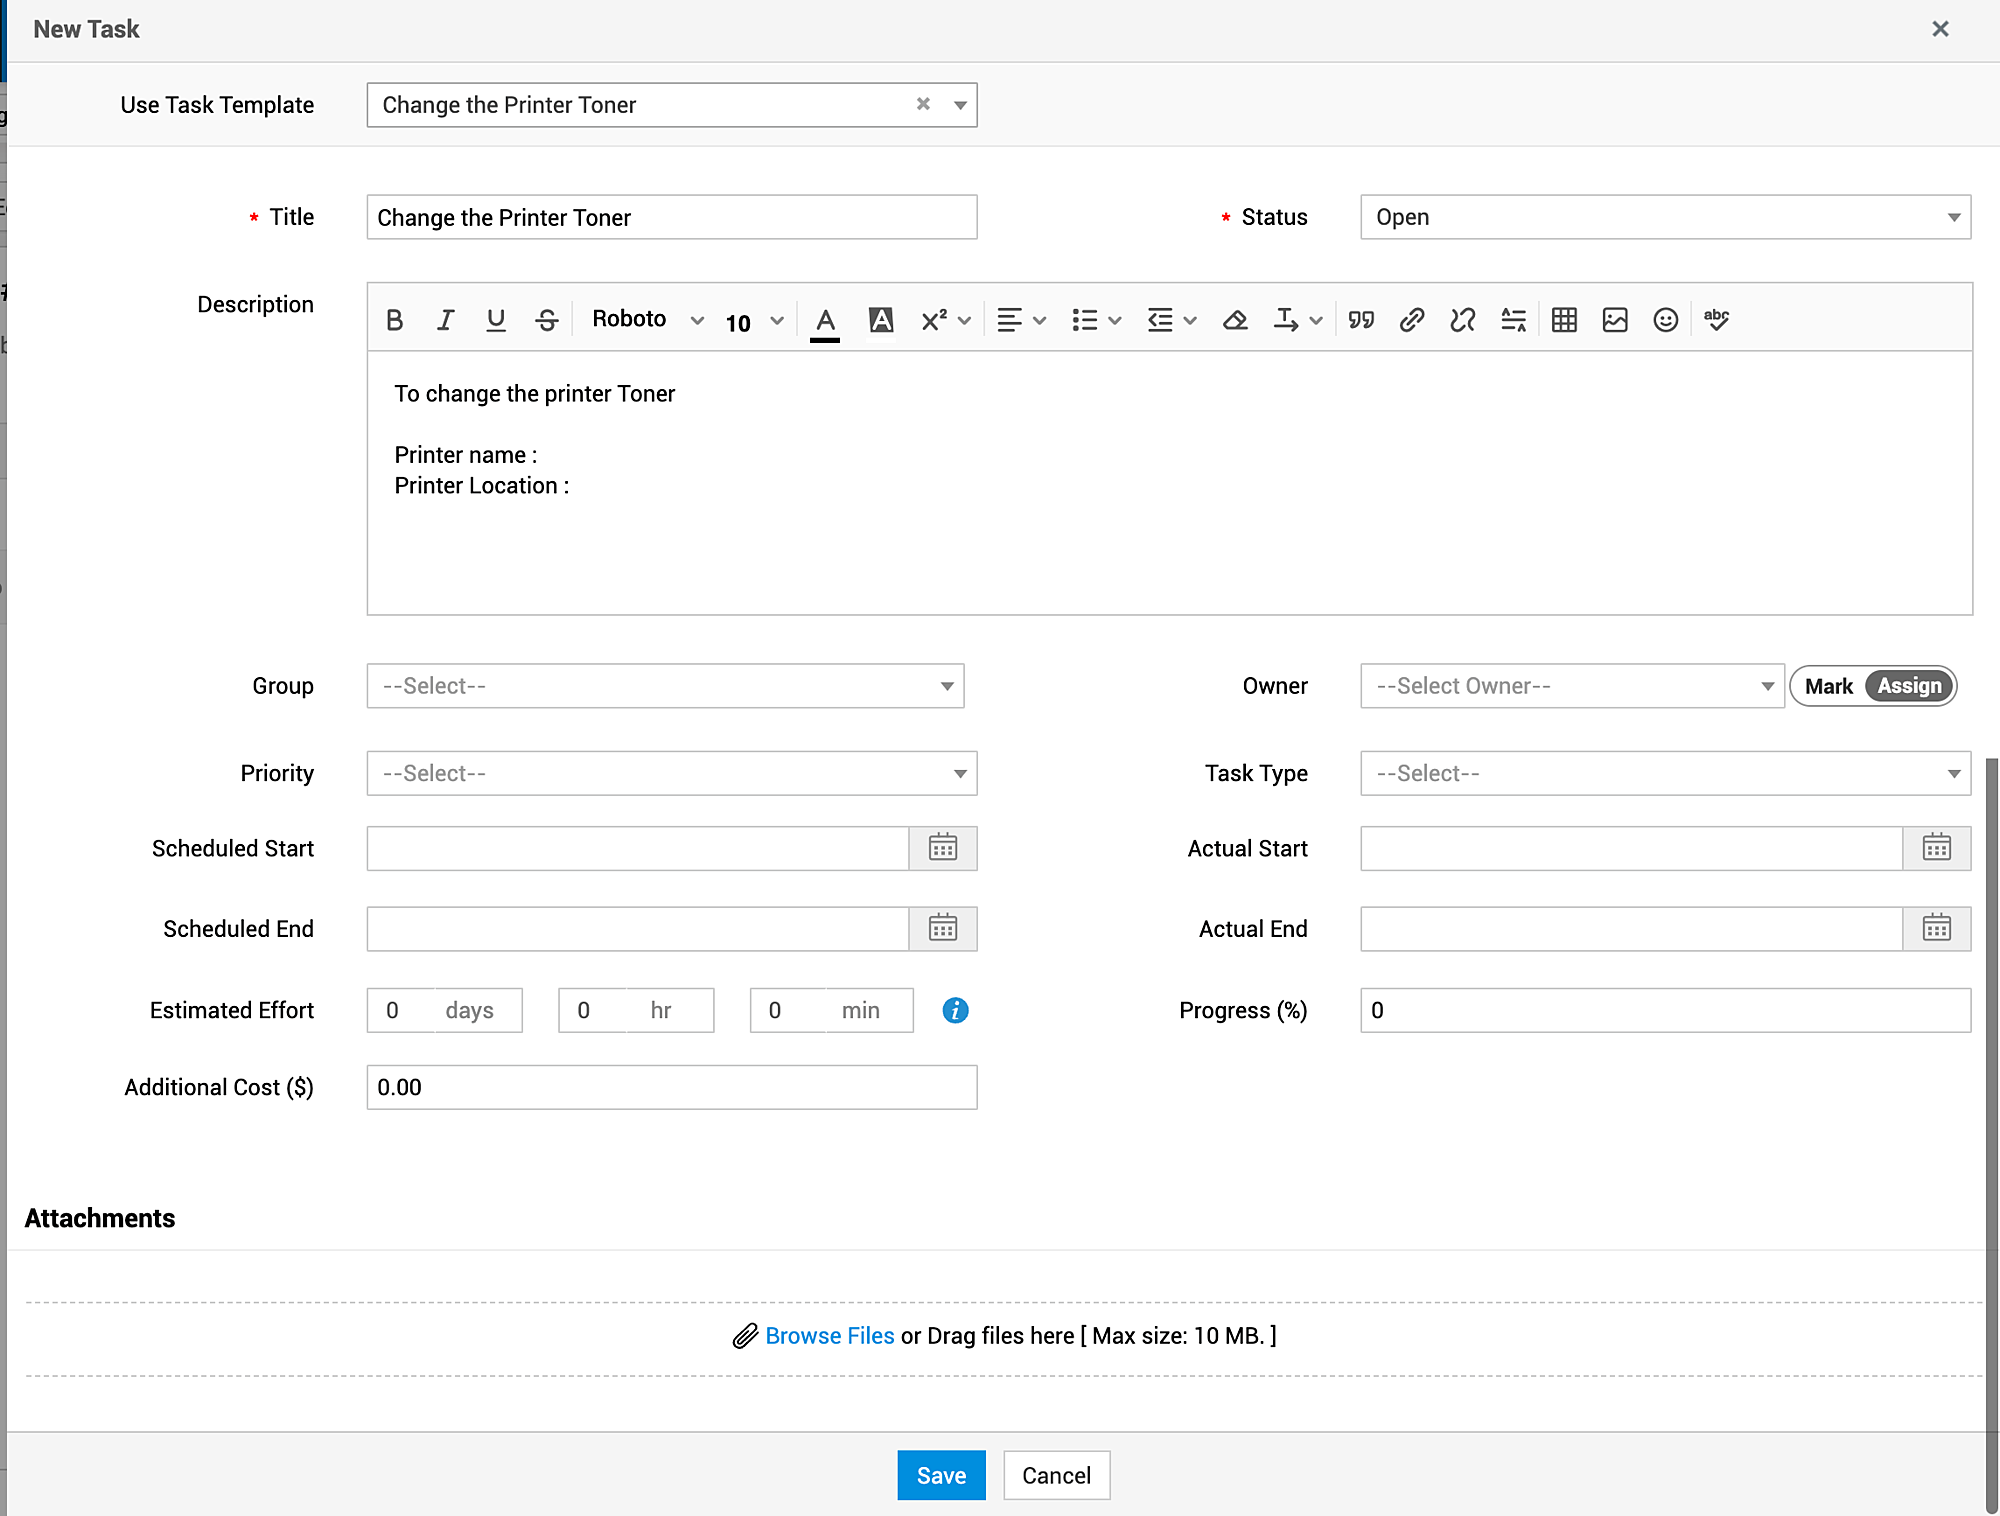Save the new task

pyautogui.click(x=940, y=1475)
